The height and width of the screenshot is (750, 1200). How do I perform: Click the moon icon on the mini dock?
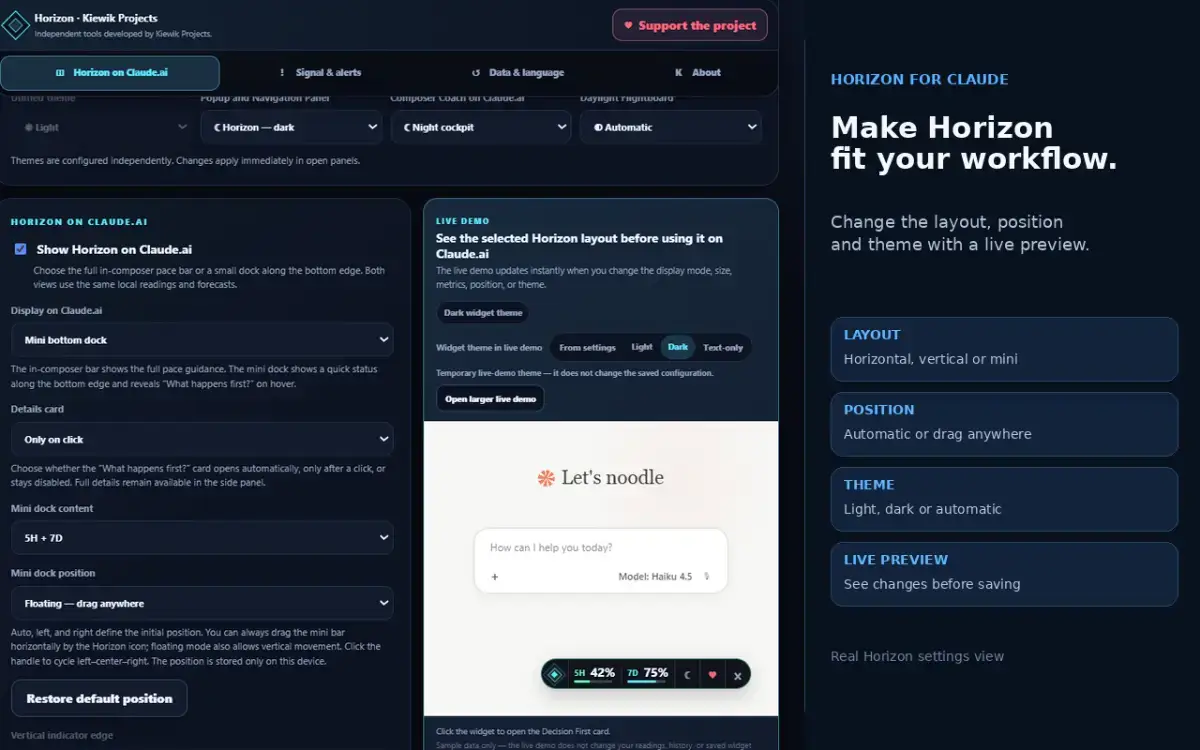[x=687, y=675]
